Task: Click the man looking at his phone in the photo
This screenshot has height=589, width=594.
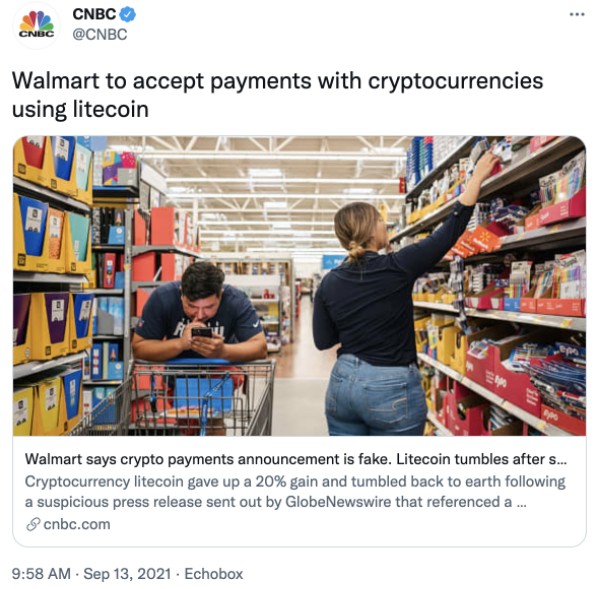Action: point(199,309)
